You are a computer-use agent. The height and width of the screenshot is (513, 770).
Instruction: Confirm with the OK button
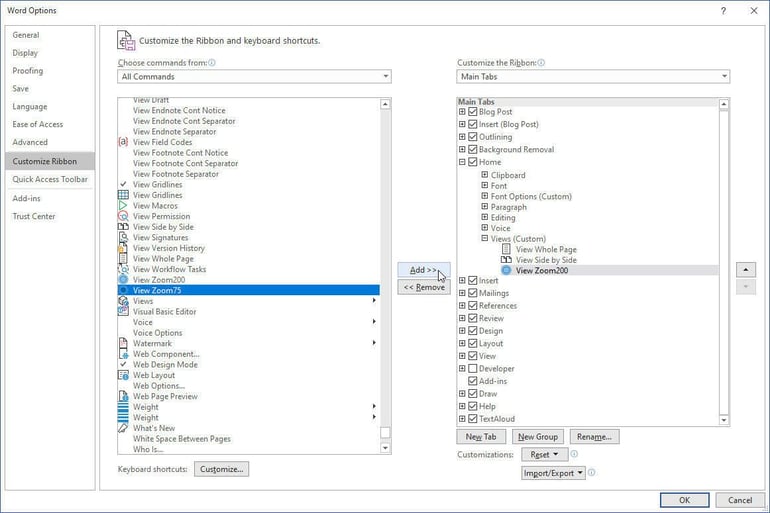(x=685, y=500)
